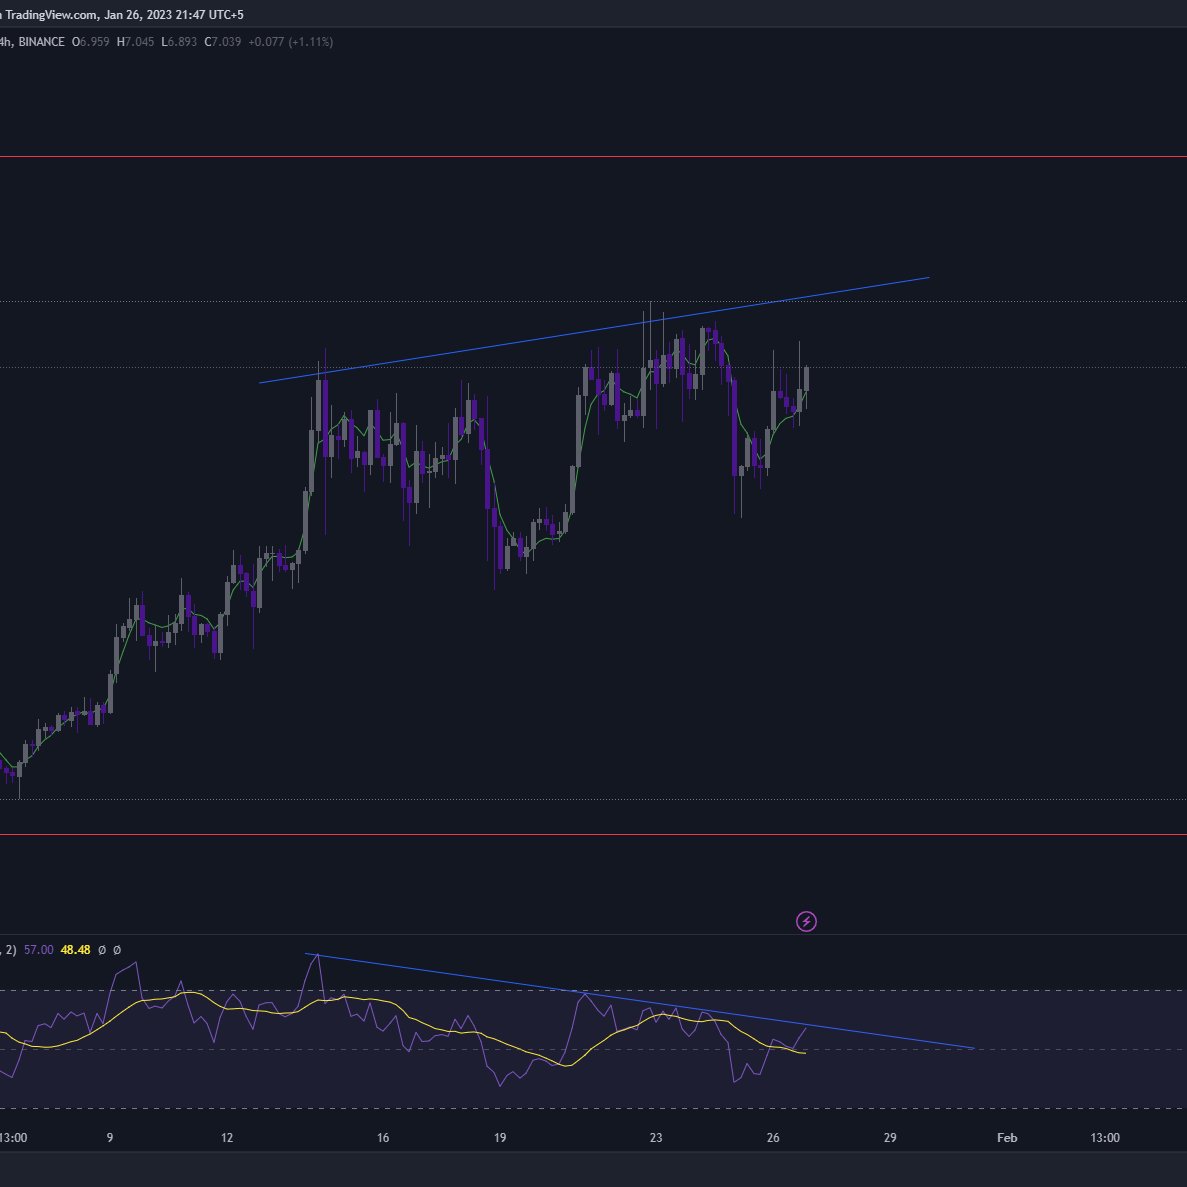The image size is (1187, 1187).
Task: Click the high price value 7.045
Action: point(139,42)
